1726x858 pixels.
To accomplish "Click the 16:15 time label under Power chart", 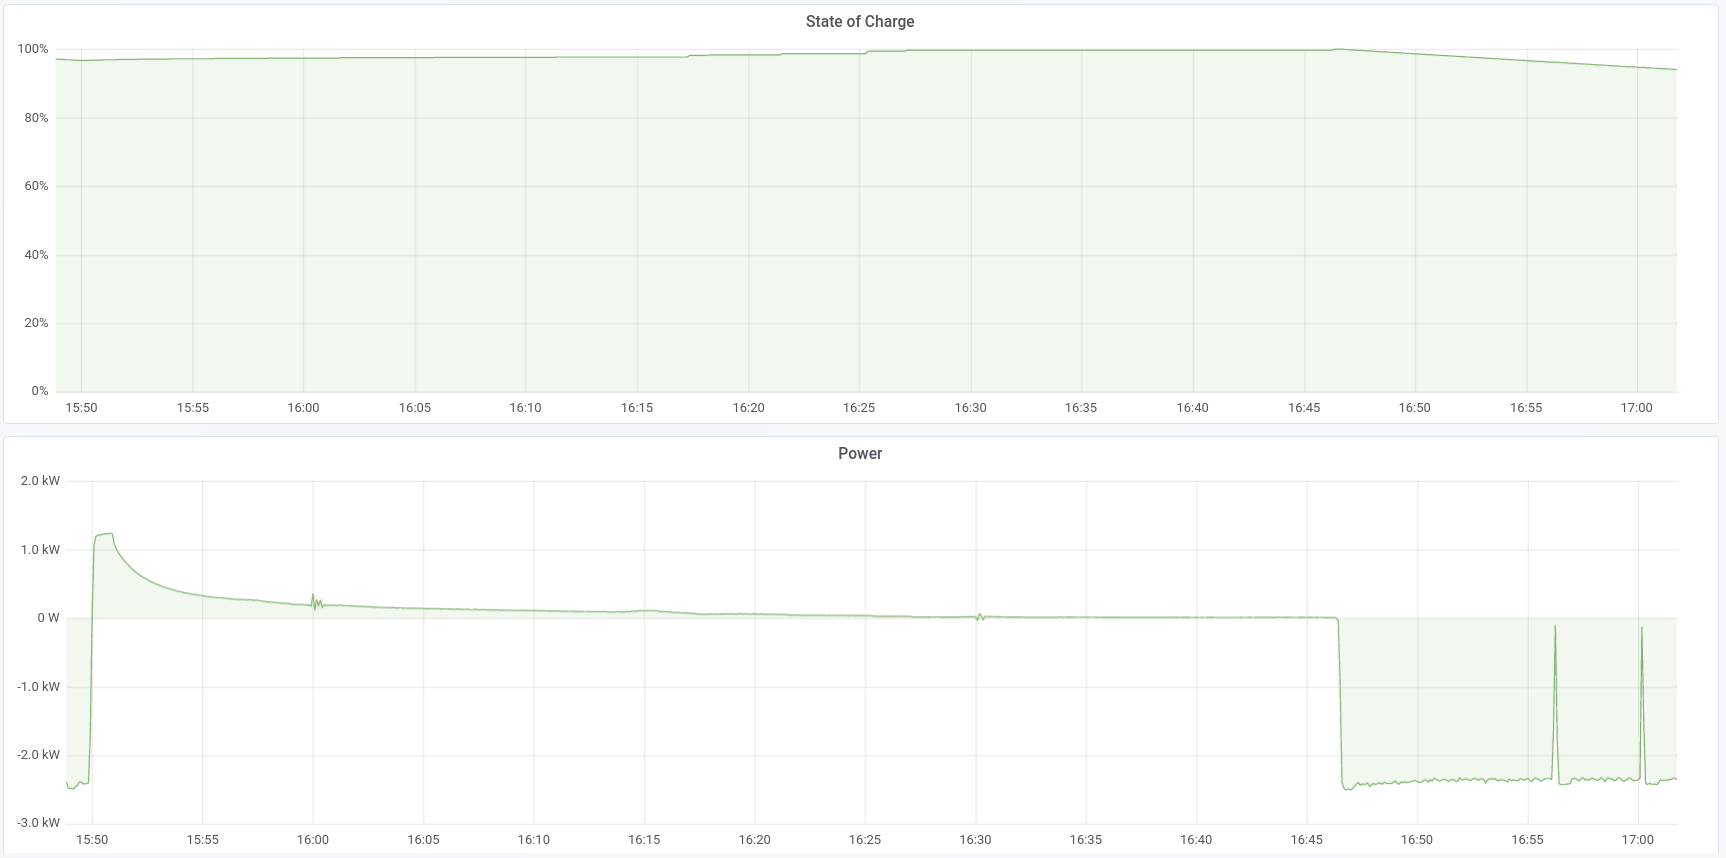I will tap(644, 840).
